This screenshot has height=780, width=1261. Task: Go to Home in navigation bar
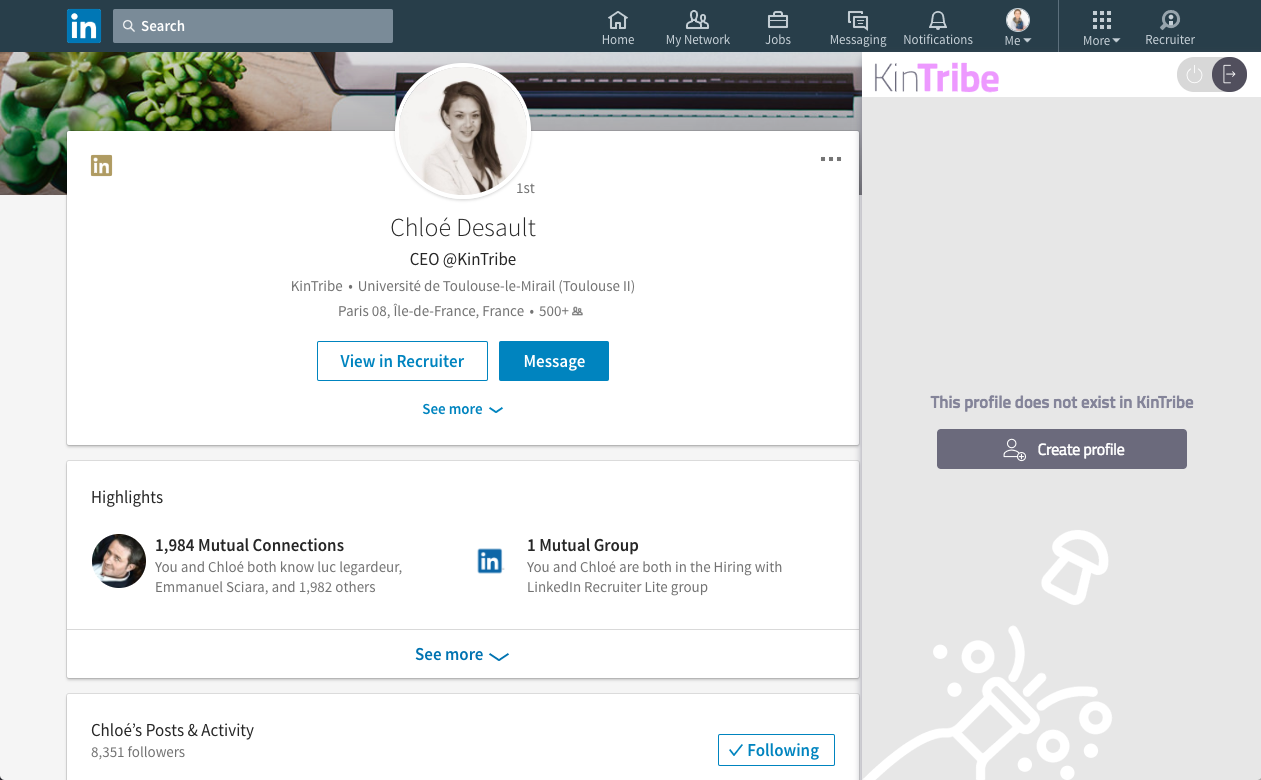click(x=618, y=27)
